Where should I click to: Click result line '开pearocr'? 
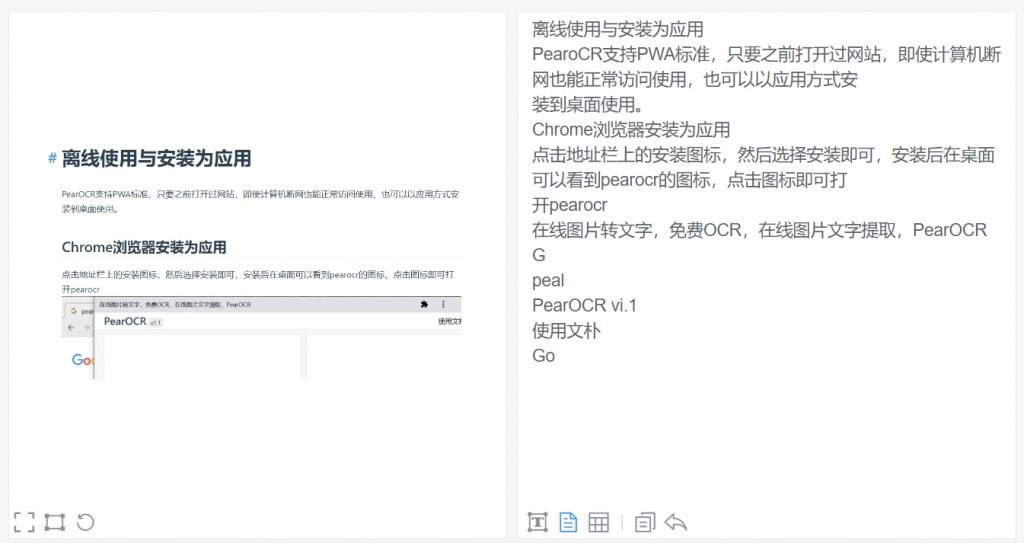click(x=569, y=205)
